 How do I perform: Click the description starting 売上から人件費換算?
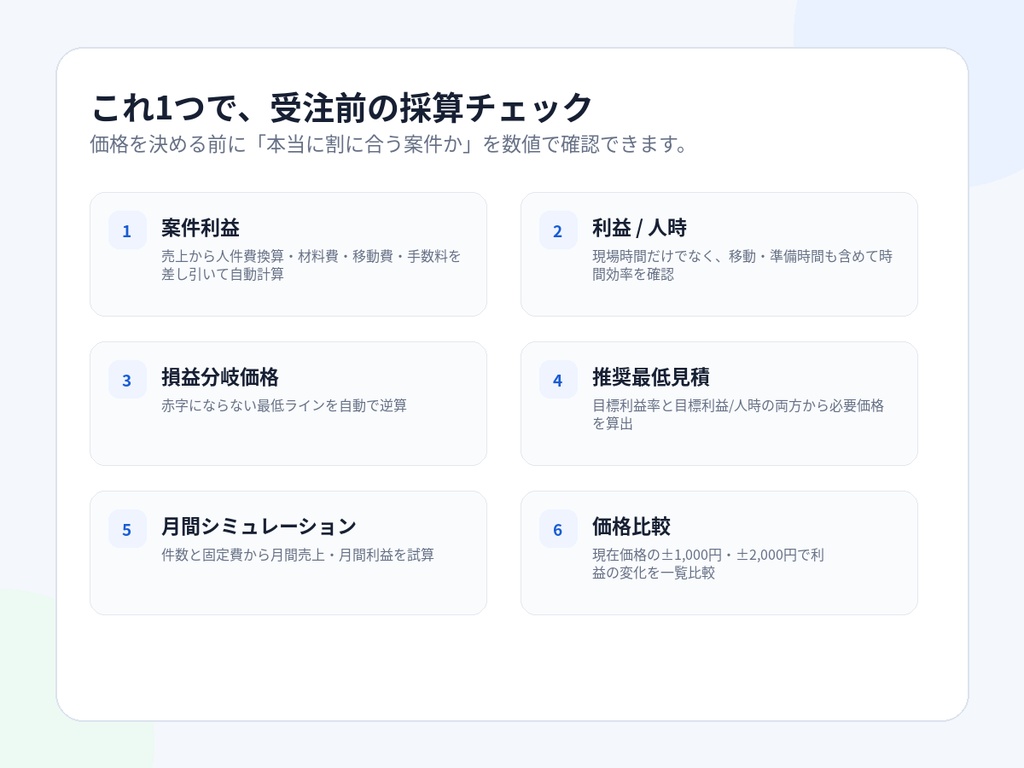coord(311,265)
